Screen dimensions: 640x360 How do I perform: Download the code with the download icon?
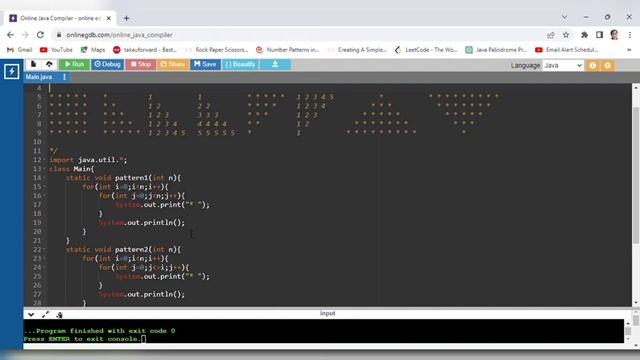tap(275, 64)
